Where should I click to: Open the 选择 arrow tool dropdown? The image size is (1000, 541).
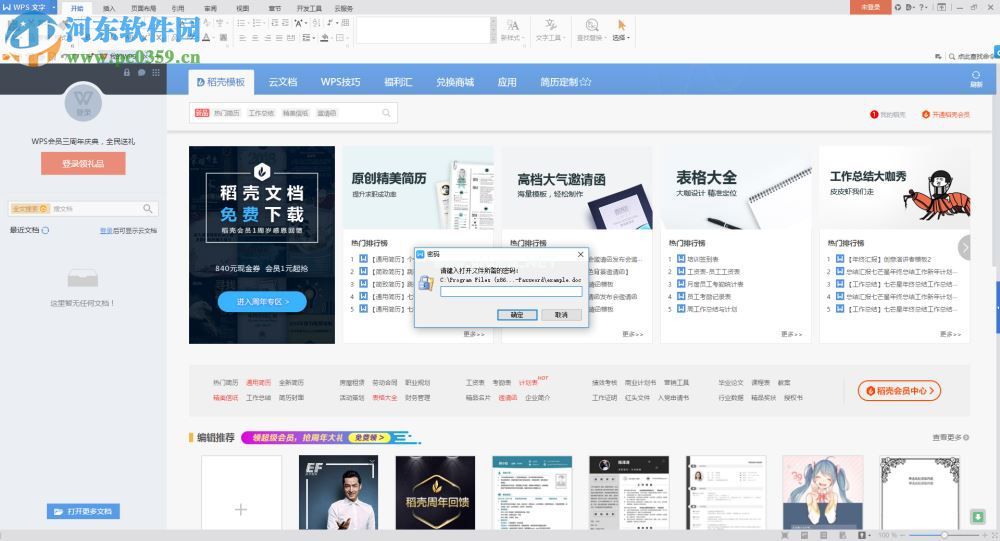tap(621, 30)
